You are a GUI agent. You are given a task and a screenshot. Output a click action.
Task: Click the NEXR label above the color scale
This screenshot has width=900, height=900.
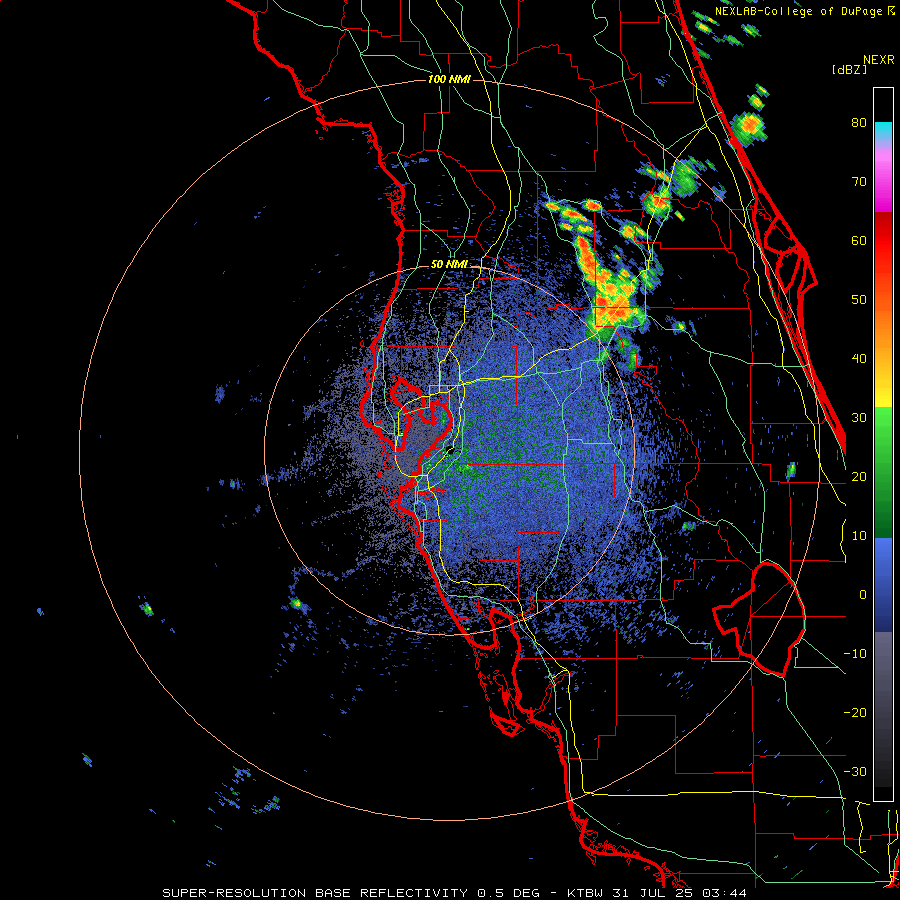[879, 60]
